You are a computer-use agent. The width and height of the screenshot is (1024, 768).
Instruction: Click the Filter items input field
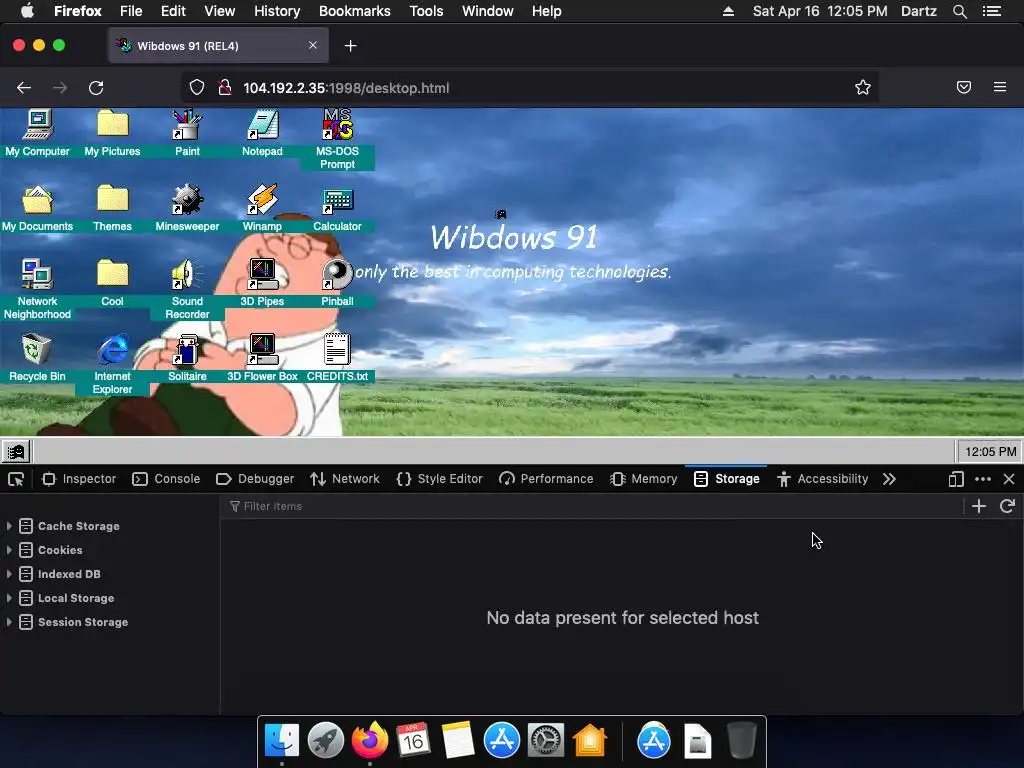591,506
